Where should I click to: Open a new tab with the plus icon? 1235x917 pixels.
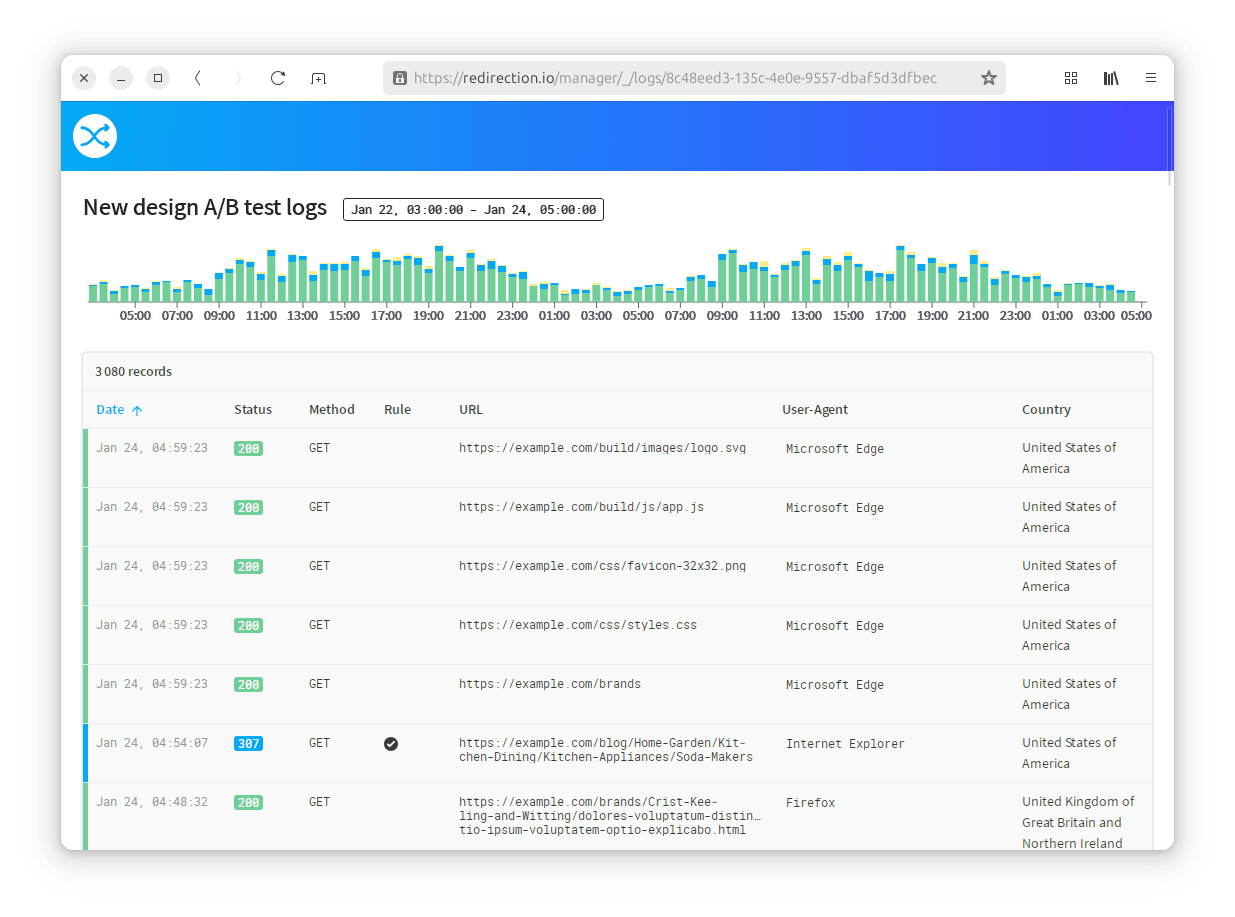tap(318, 78)
